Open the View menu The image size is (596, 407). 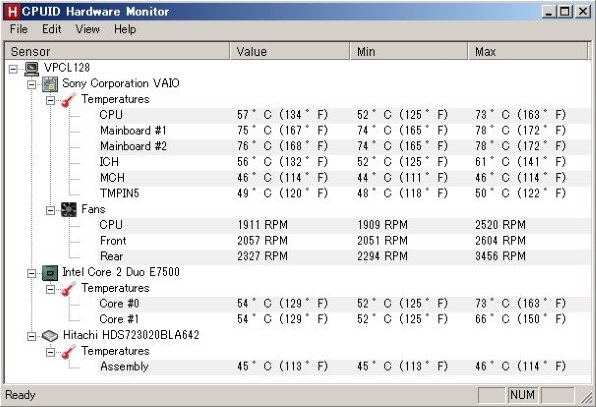pyautogui.click(x=87, y=29)
